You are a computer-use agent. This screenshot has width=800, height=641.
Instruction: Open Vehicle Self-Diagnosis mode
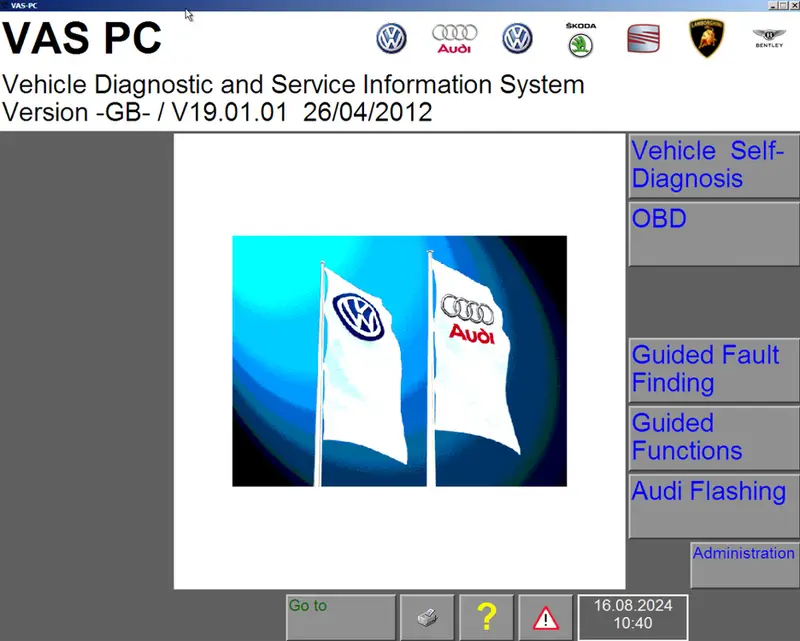pyautogui.click(x=714, y=166)
